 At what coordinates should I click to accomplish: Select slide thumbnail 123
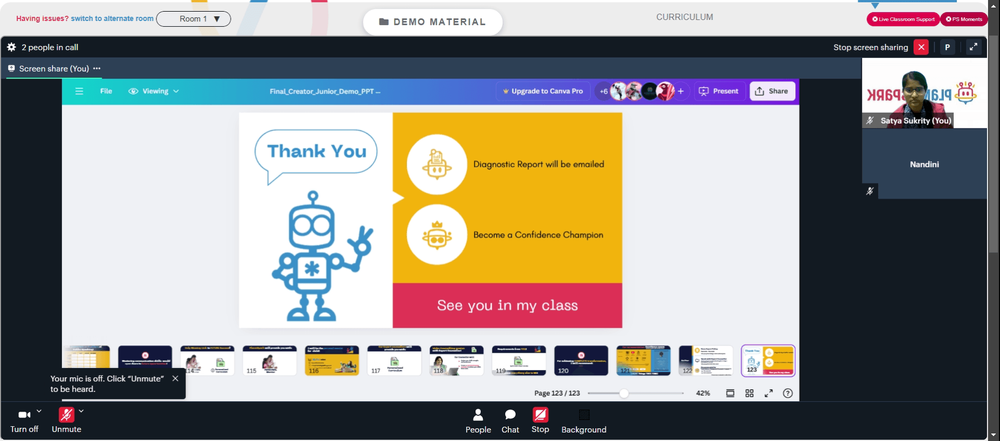[768, 361]
